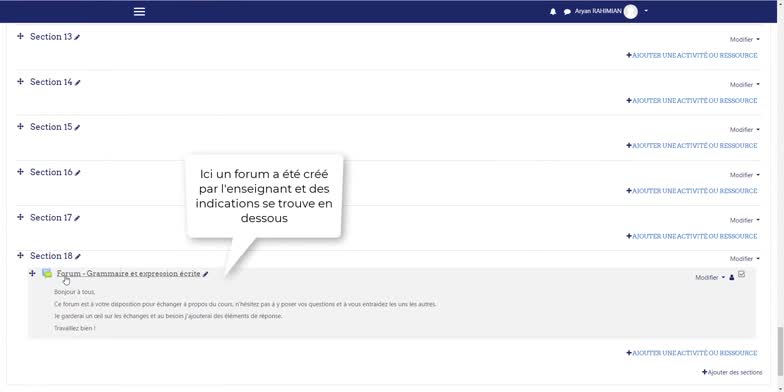Rename the forum using its pencil icon
784x392 pixels.
206,274
